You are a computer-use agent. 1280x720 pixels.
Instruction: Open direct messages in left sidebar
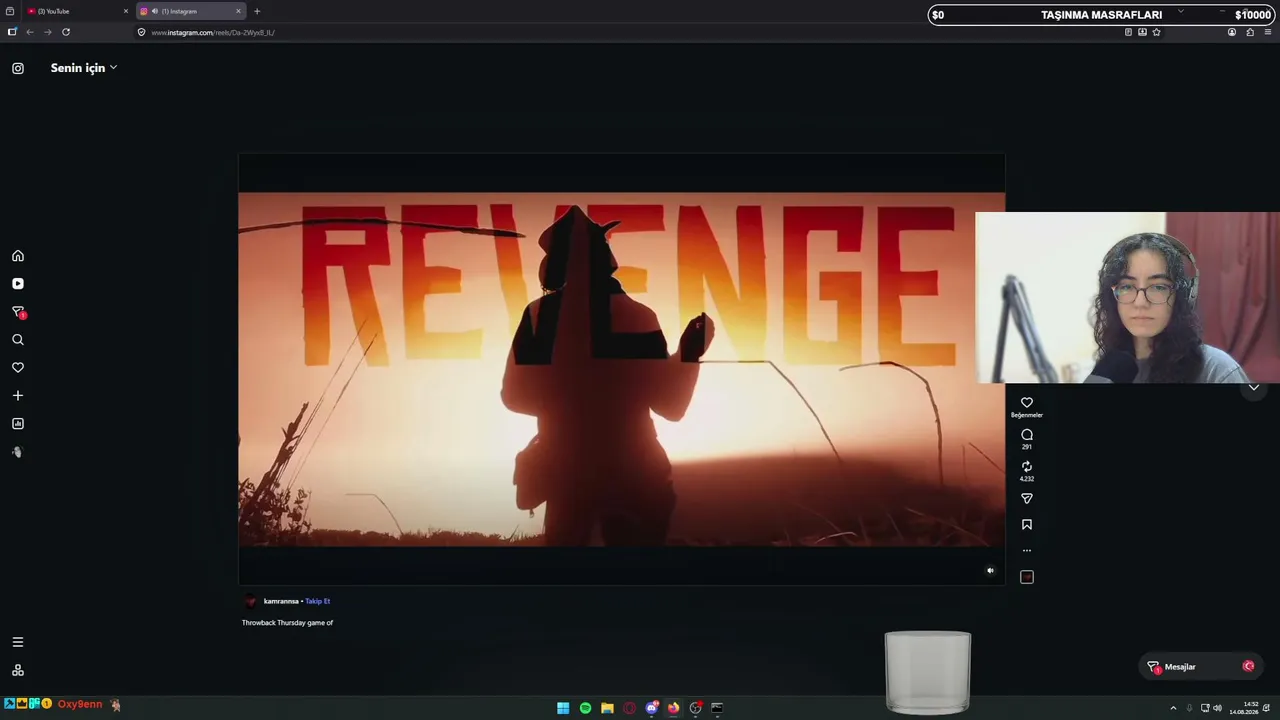(18, 312)
